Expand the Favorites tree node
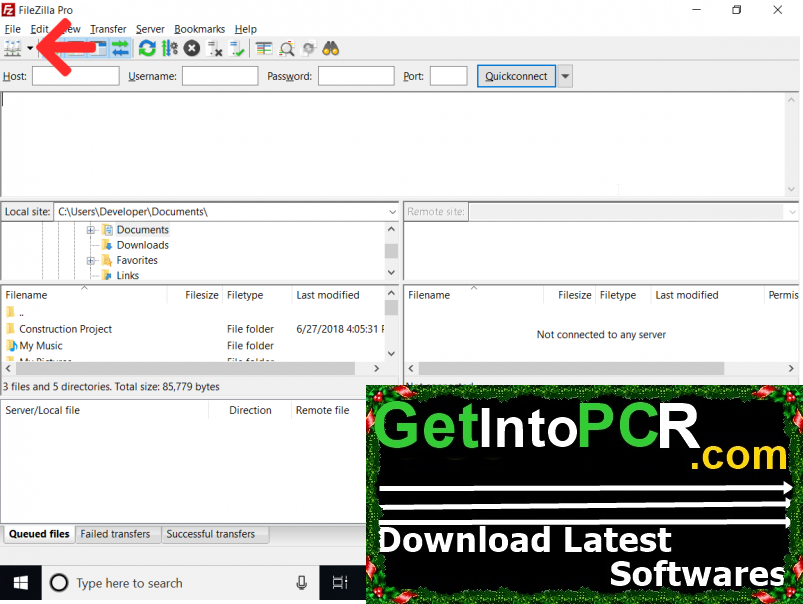The height and width of the screenshot is (604, 803). pos(91,260)
